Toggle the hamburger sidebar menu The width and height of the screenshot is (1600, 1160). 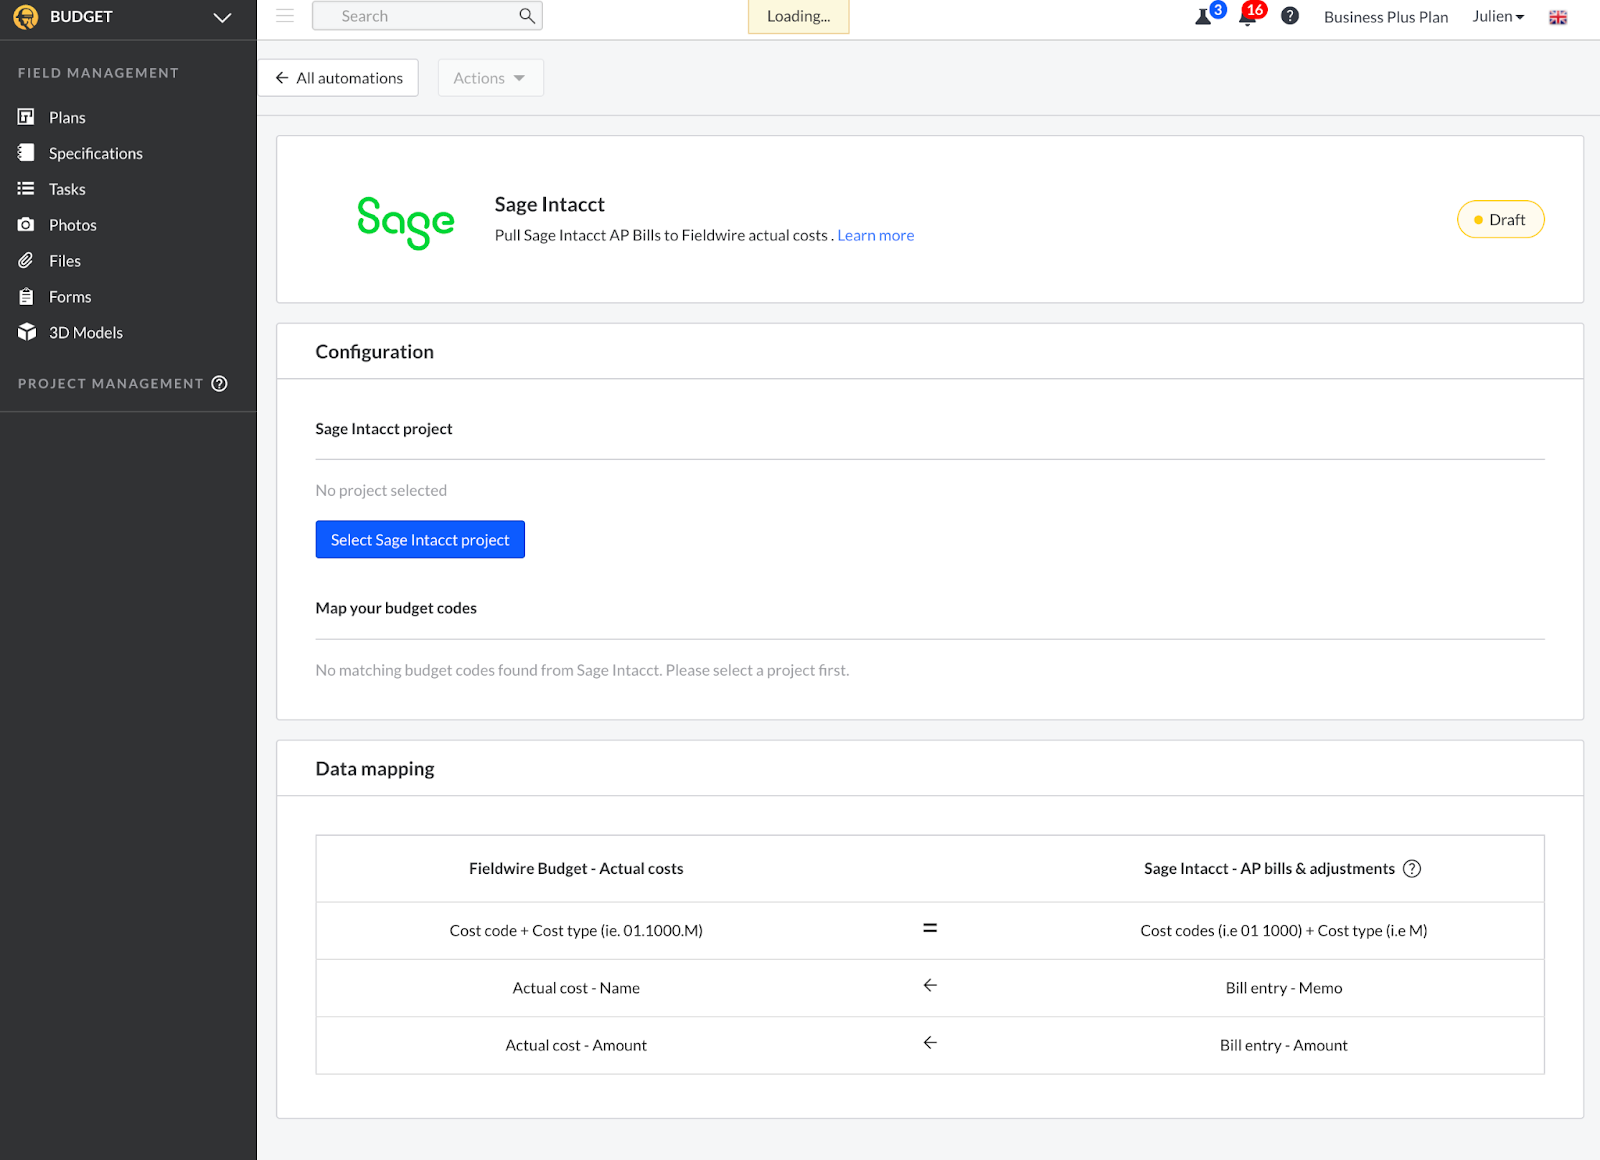(285, 16)
